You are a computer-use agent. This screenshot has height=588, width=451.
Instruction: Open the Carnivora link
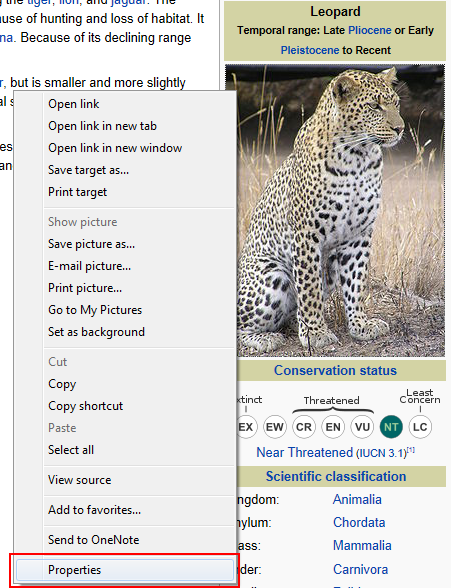click(x=360, y=569)
